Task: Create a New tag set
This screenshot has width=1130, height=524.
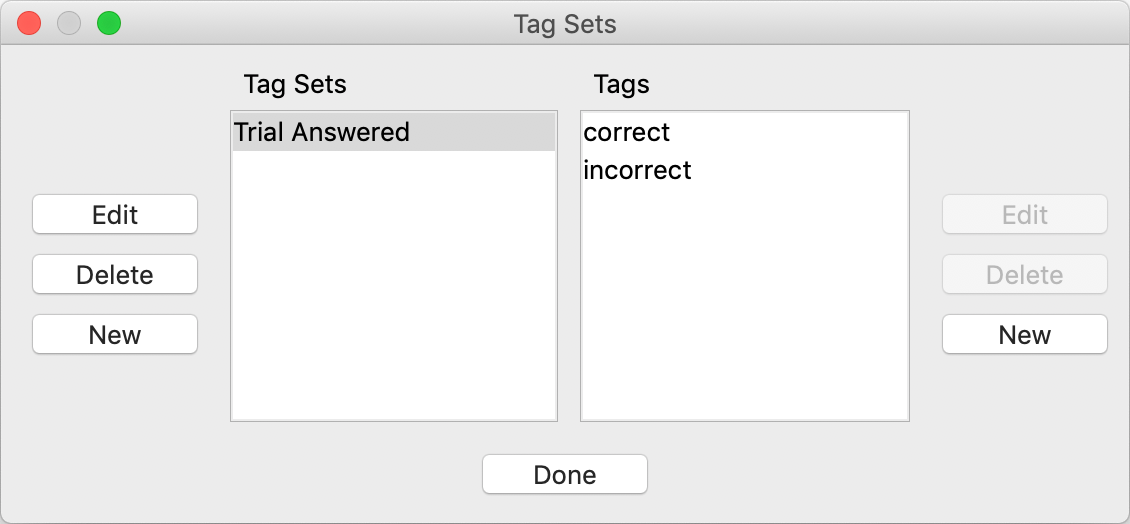Action: 115,335
